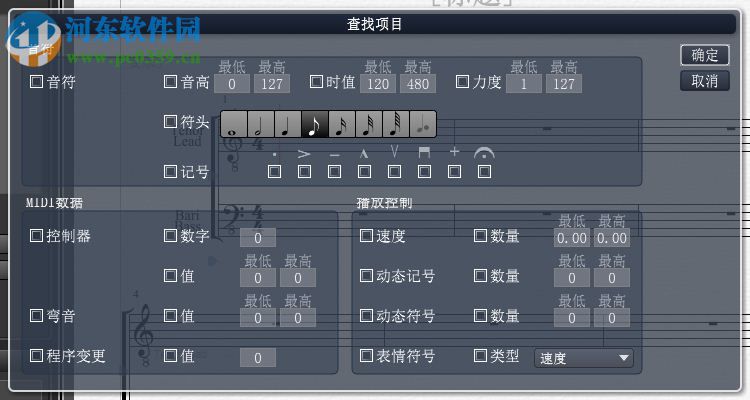
Task: Select the thirty-second note notehead
Action: (x=368, y=124)
